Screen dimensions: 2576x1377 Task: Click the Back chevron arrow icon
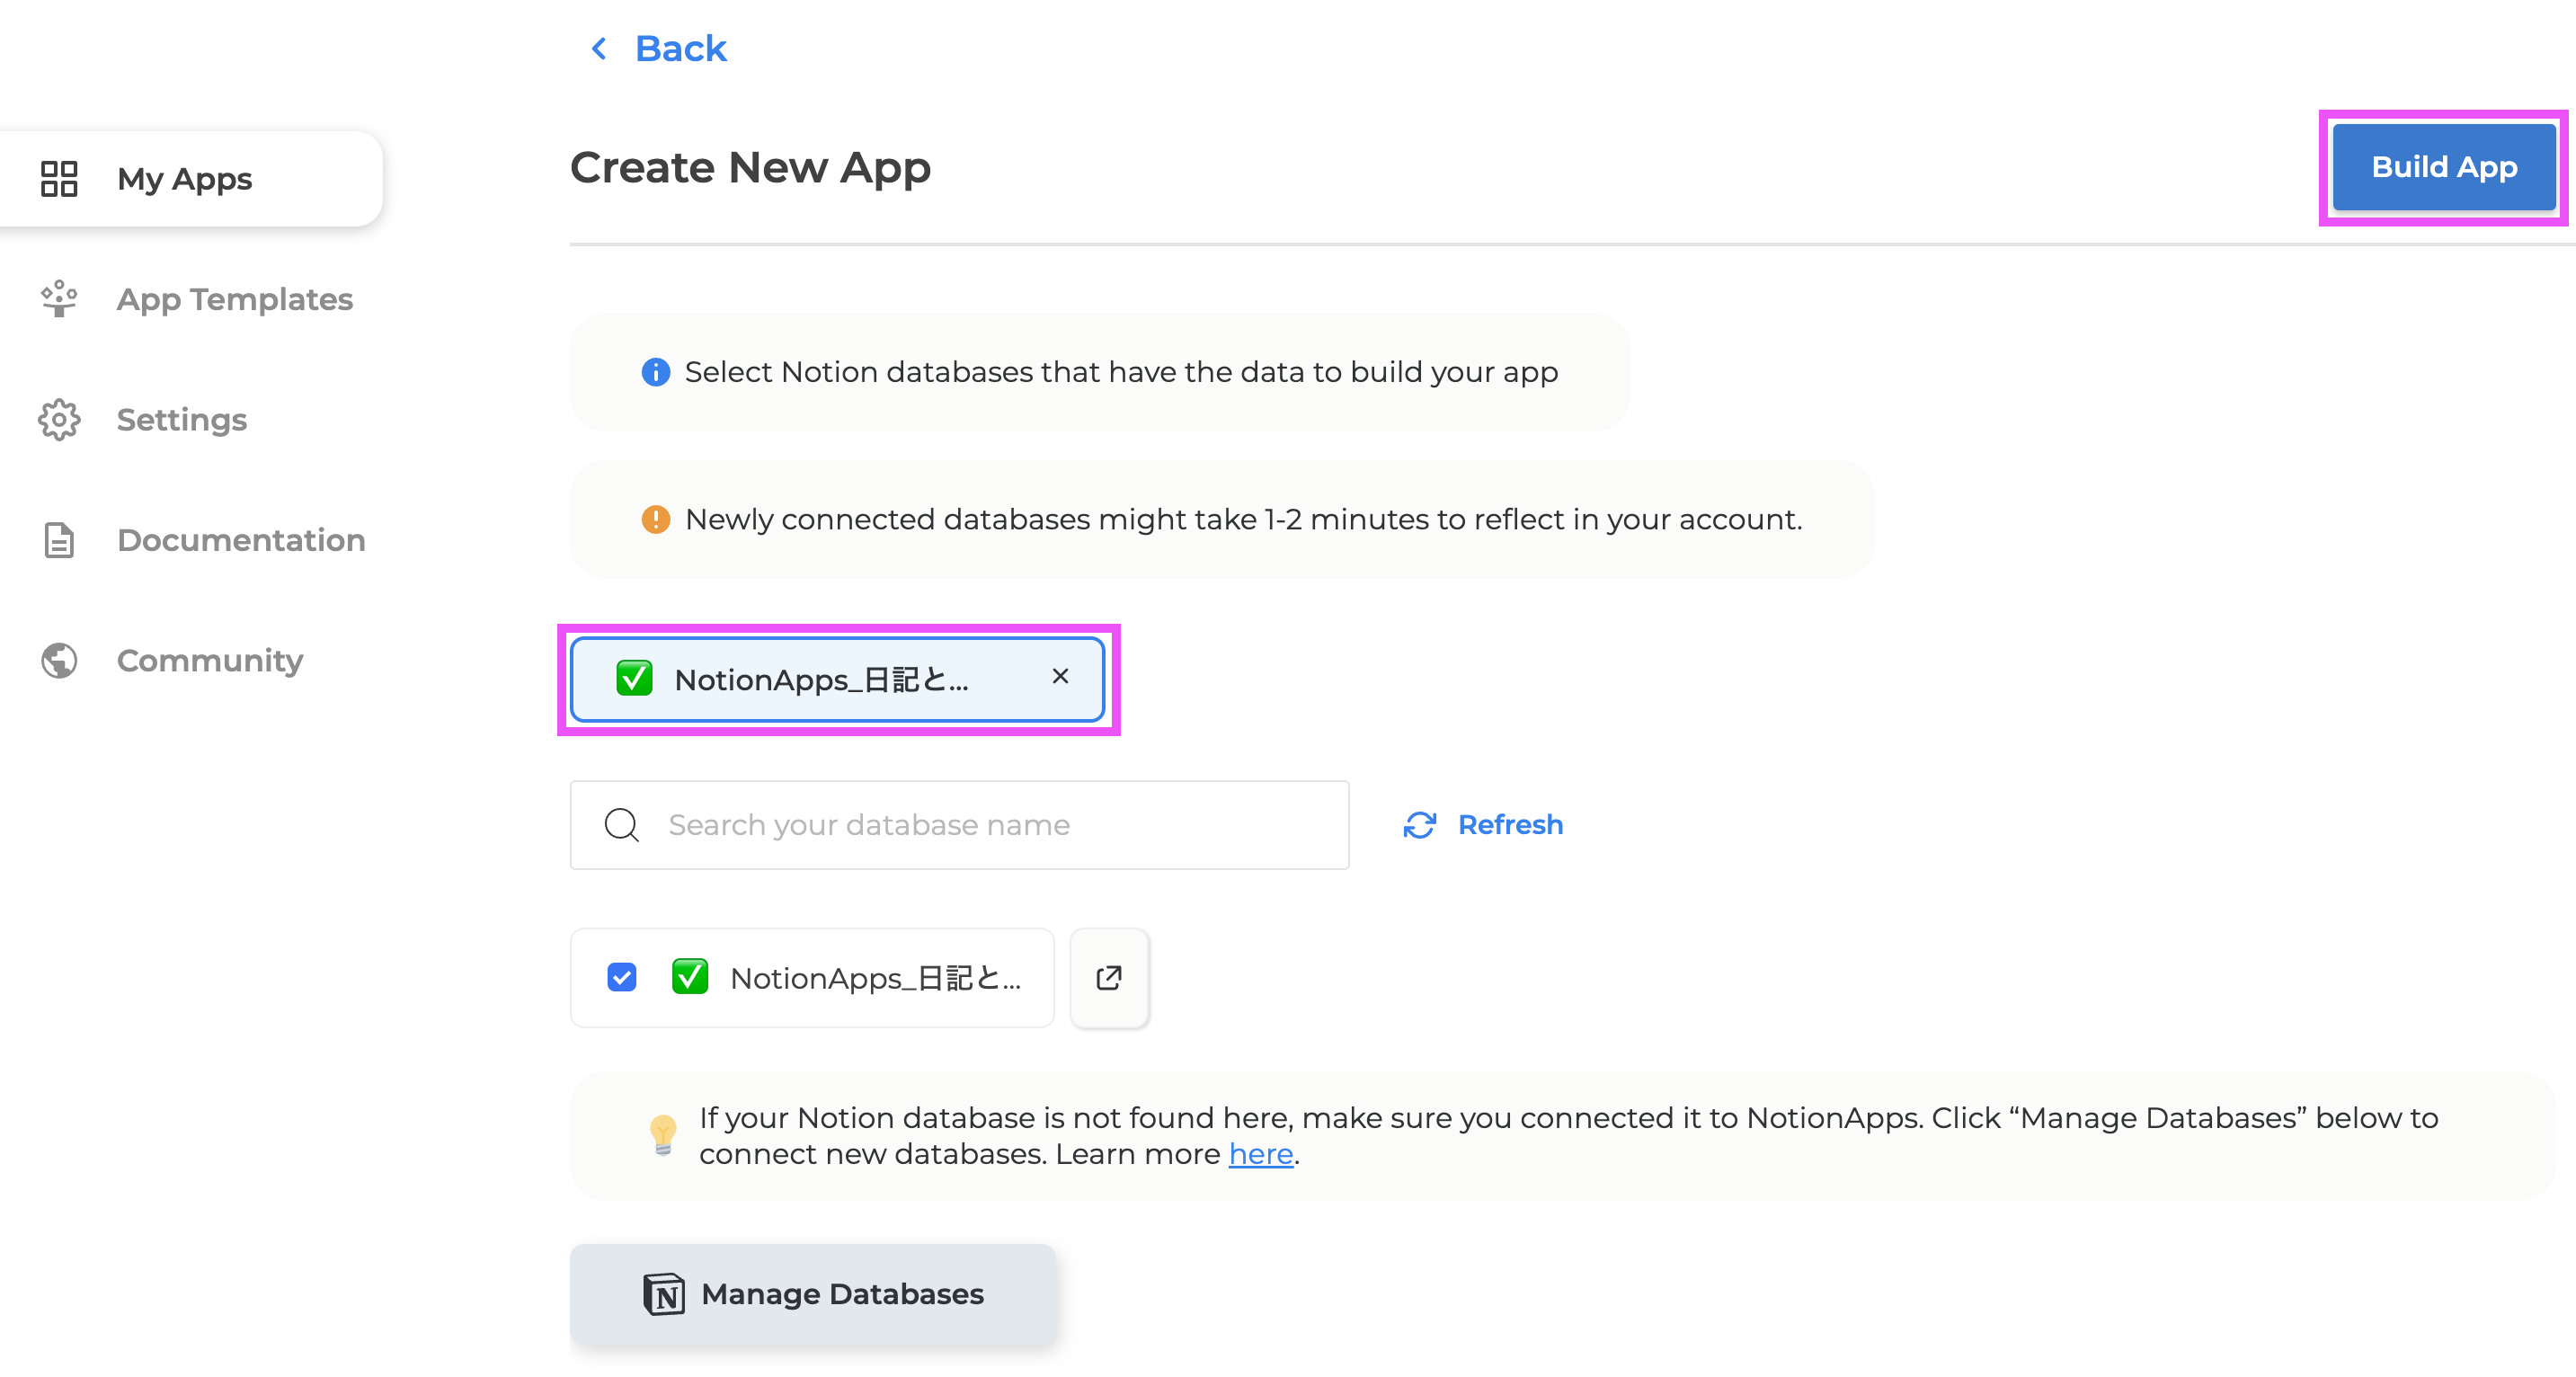click(x=599, y=48)
